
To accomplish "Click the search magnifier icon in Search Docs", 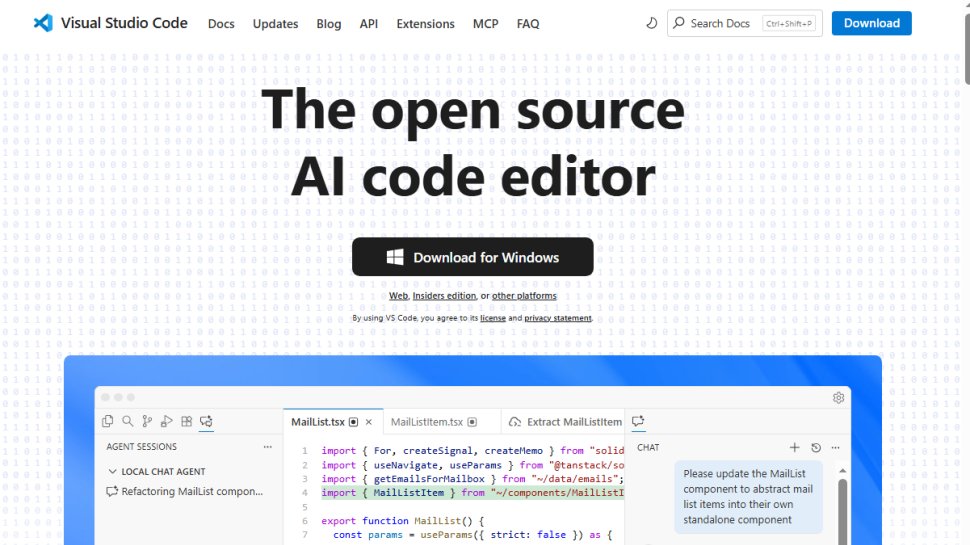I will point(679,23).
